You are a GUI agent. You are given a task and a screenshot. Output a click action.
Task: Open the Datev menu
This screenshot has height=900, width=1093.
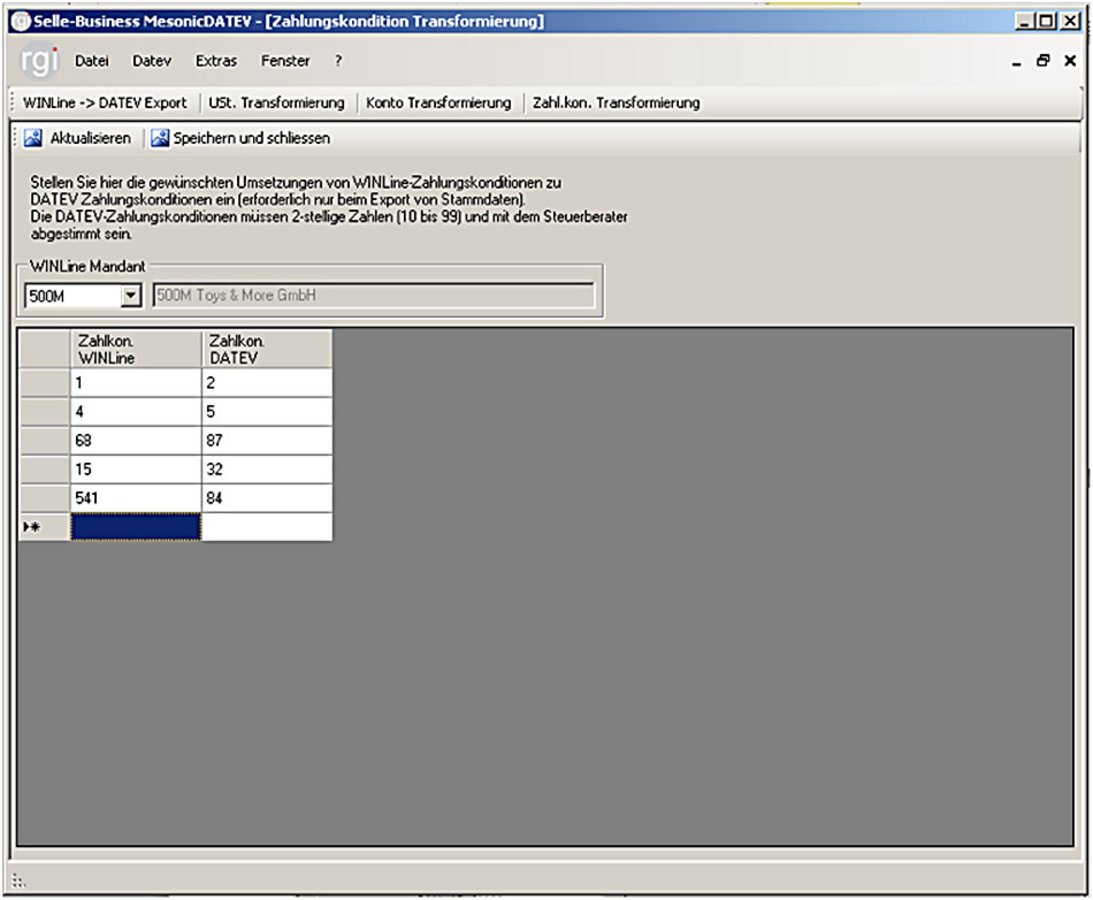151,61
